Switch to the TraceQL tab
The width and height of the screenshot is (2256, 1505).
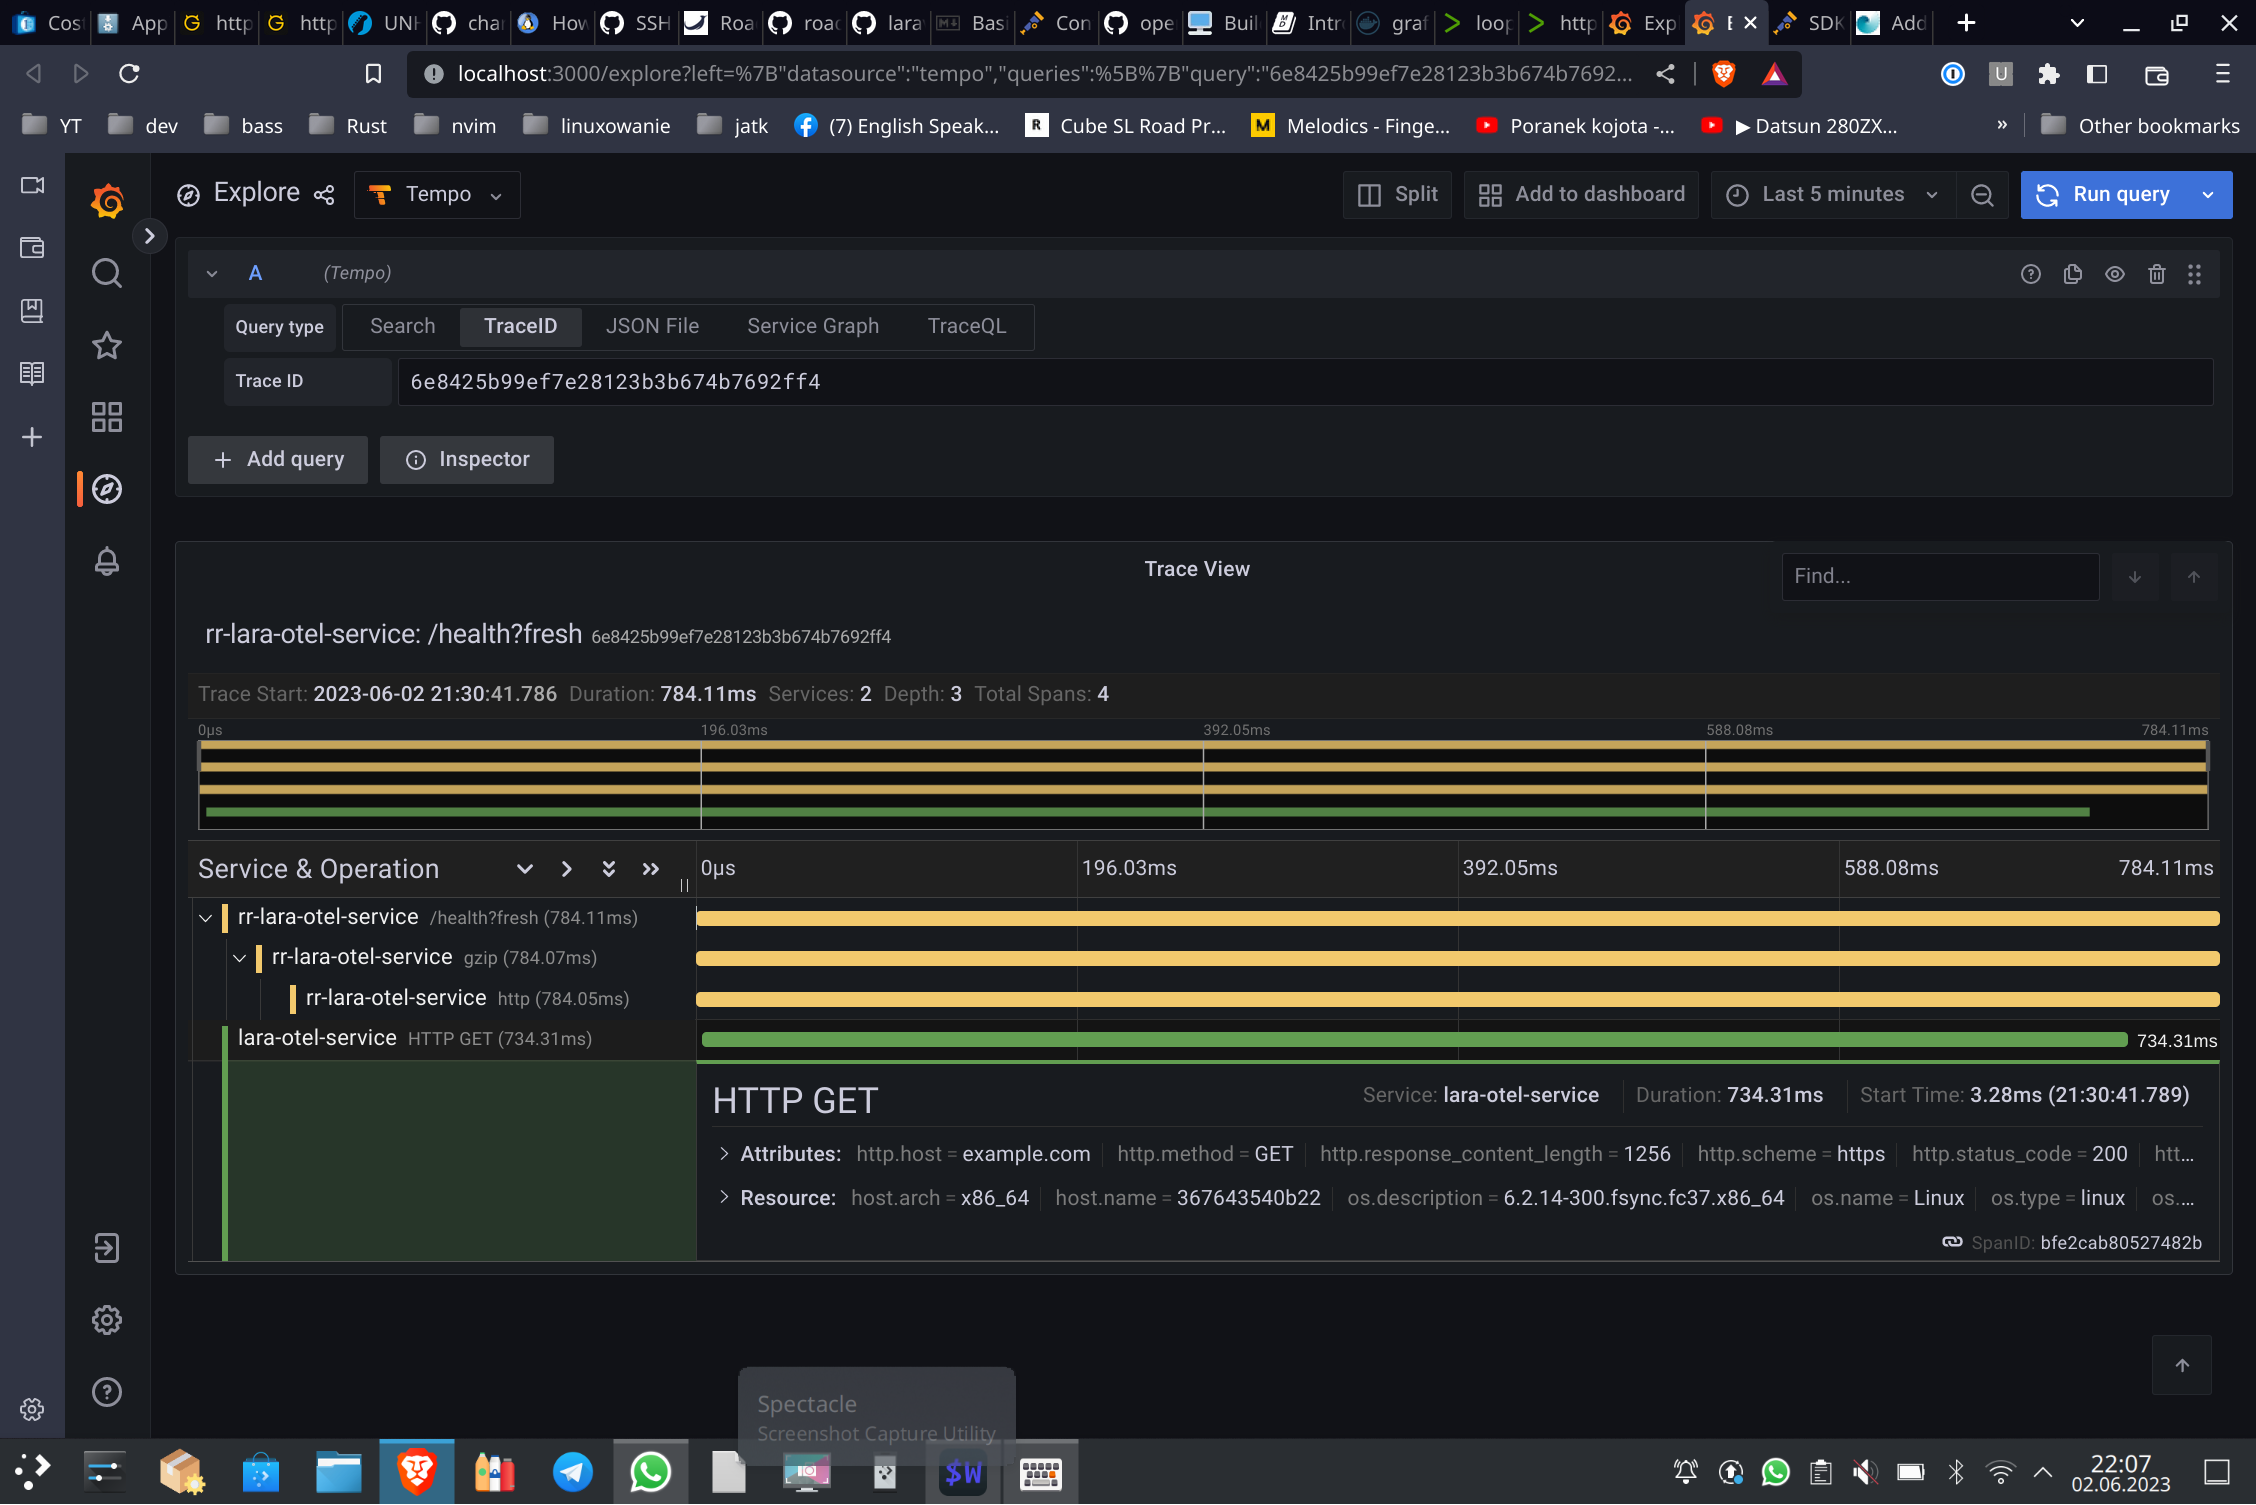tap(966, 326)
